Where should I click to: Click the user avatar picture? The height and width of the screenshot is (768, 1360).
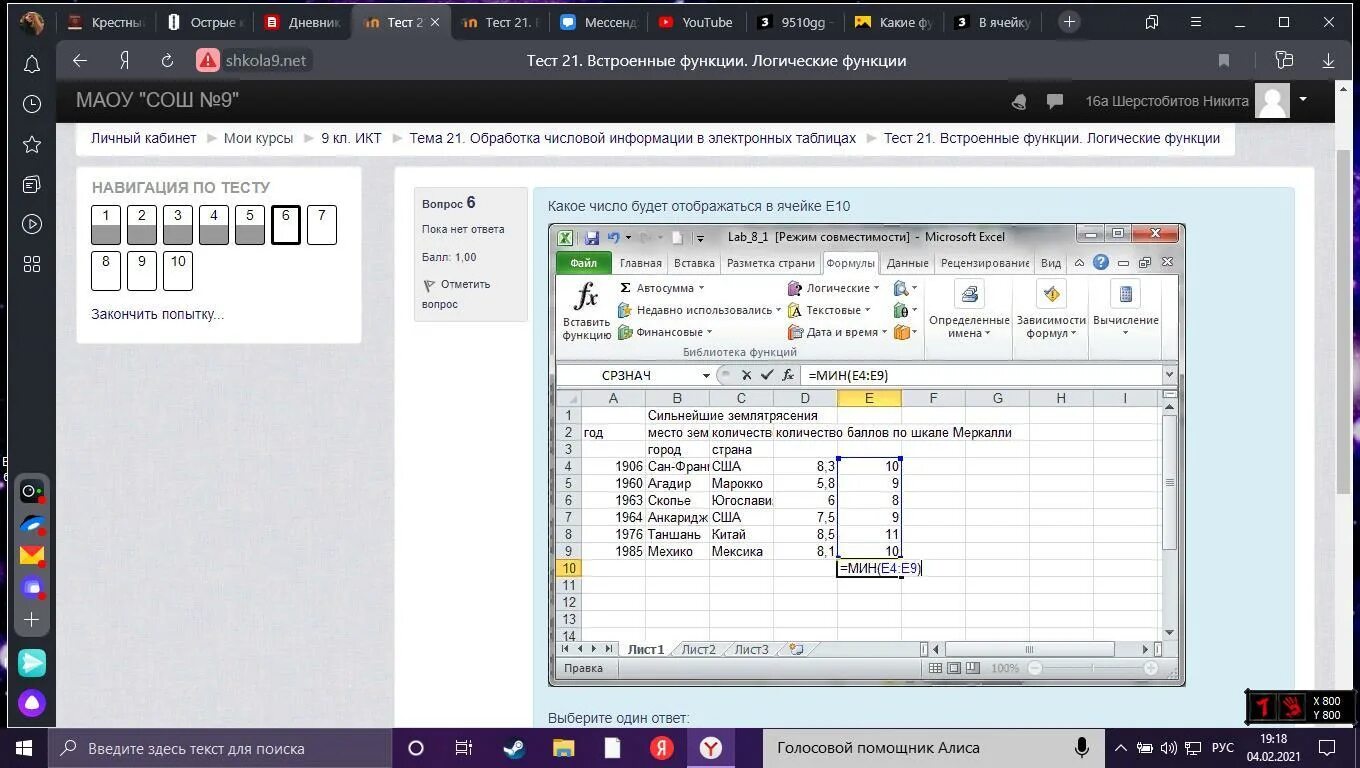click(1272, 101)
